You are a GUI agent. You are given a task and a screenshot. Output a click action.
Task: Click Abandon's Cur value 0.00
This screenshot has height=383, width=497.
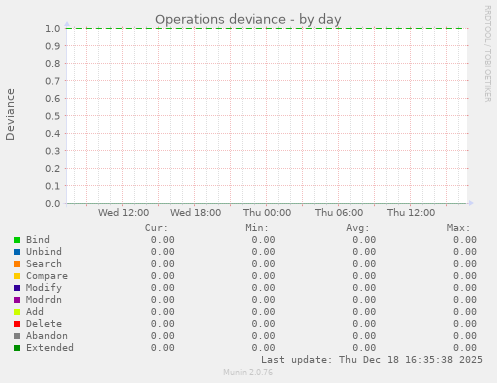163,336
